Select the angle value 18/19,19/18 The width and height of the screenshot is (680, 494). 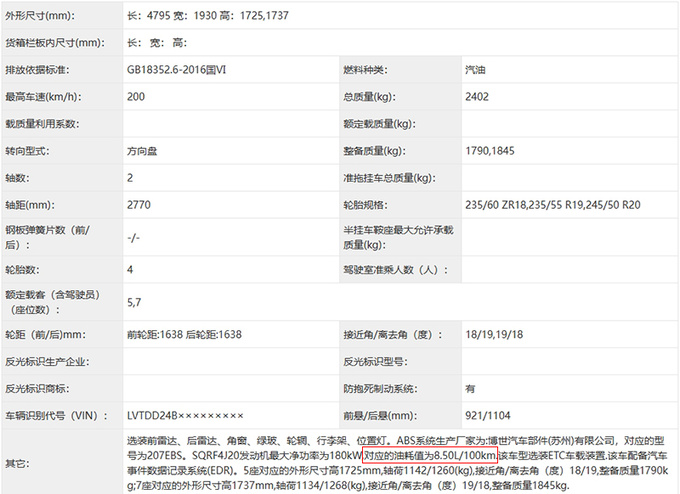(x=494, y=334)
